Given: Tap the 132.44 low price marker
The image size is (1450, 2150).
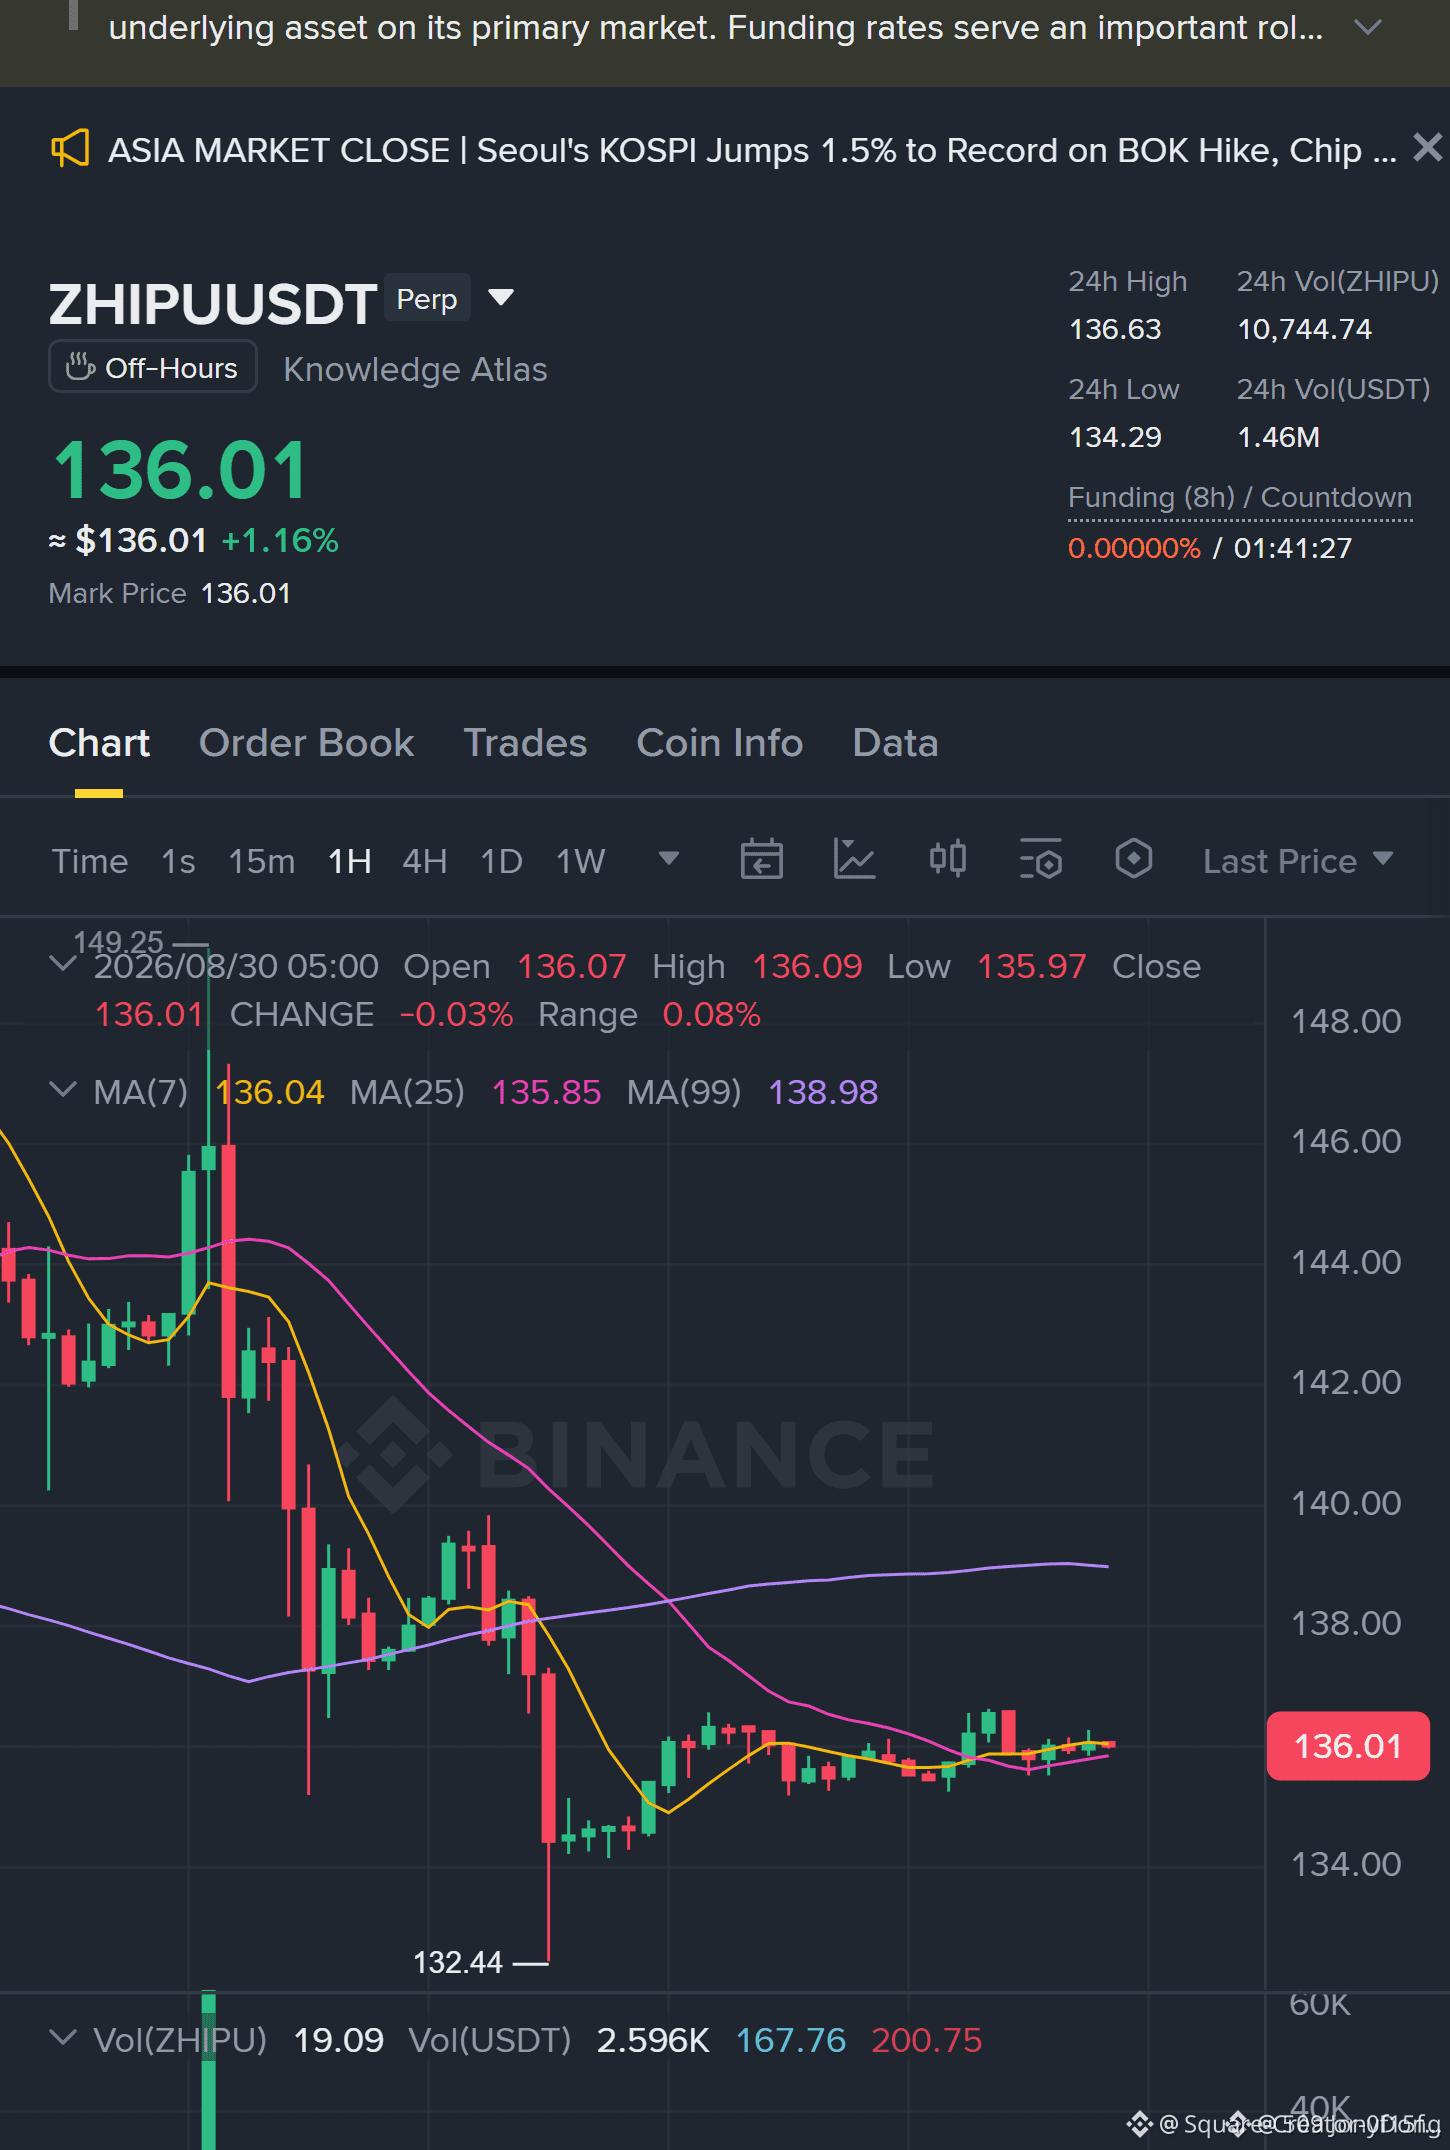Looking at the screenshot, I should (x=458, y=1963).
